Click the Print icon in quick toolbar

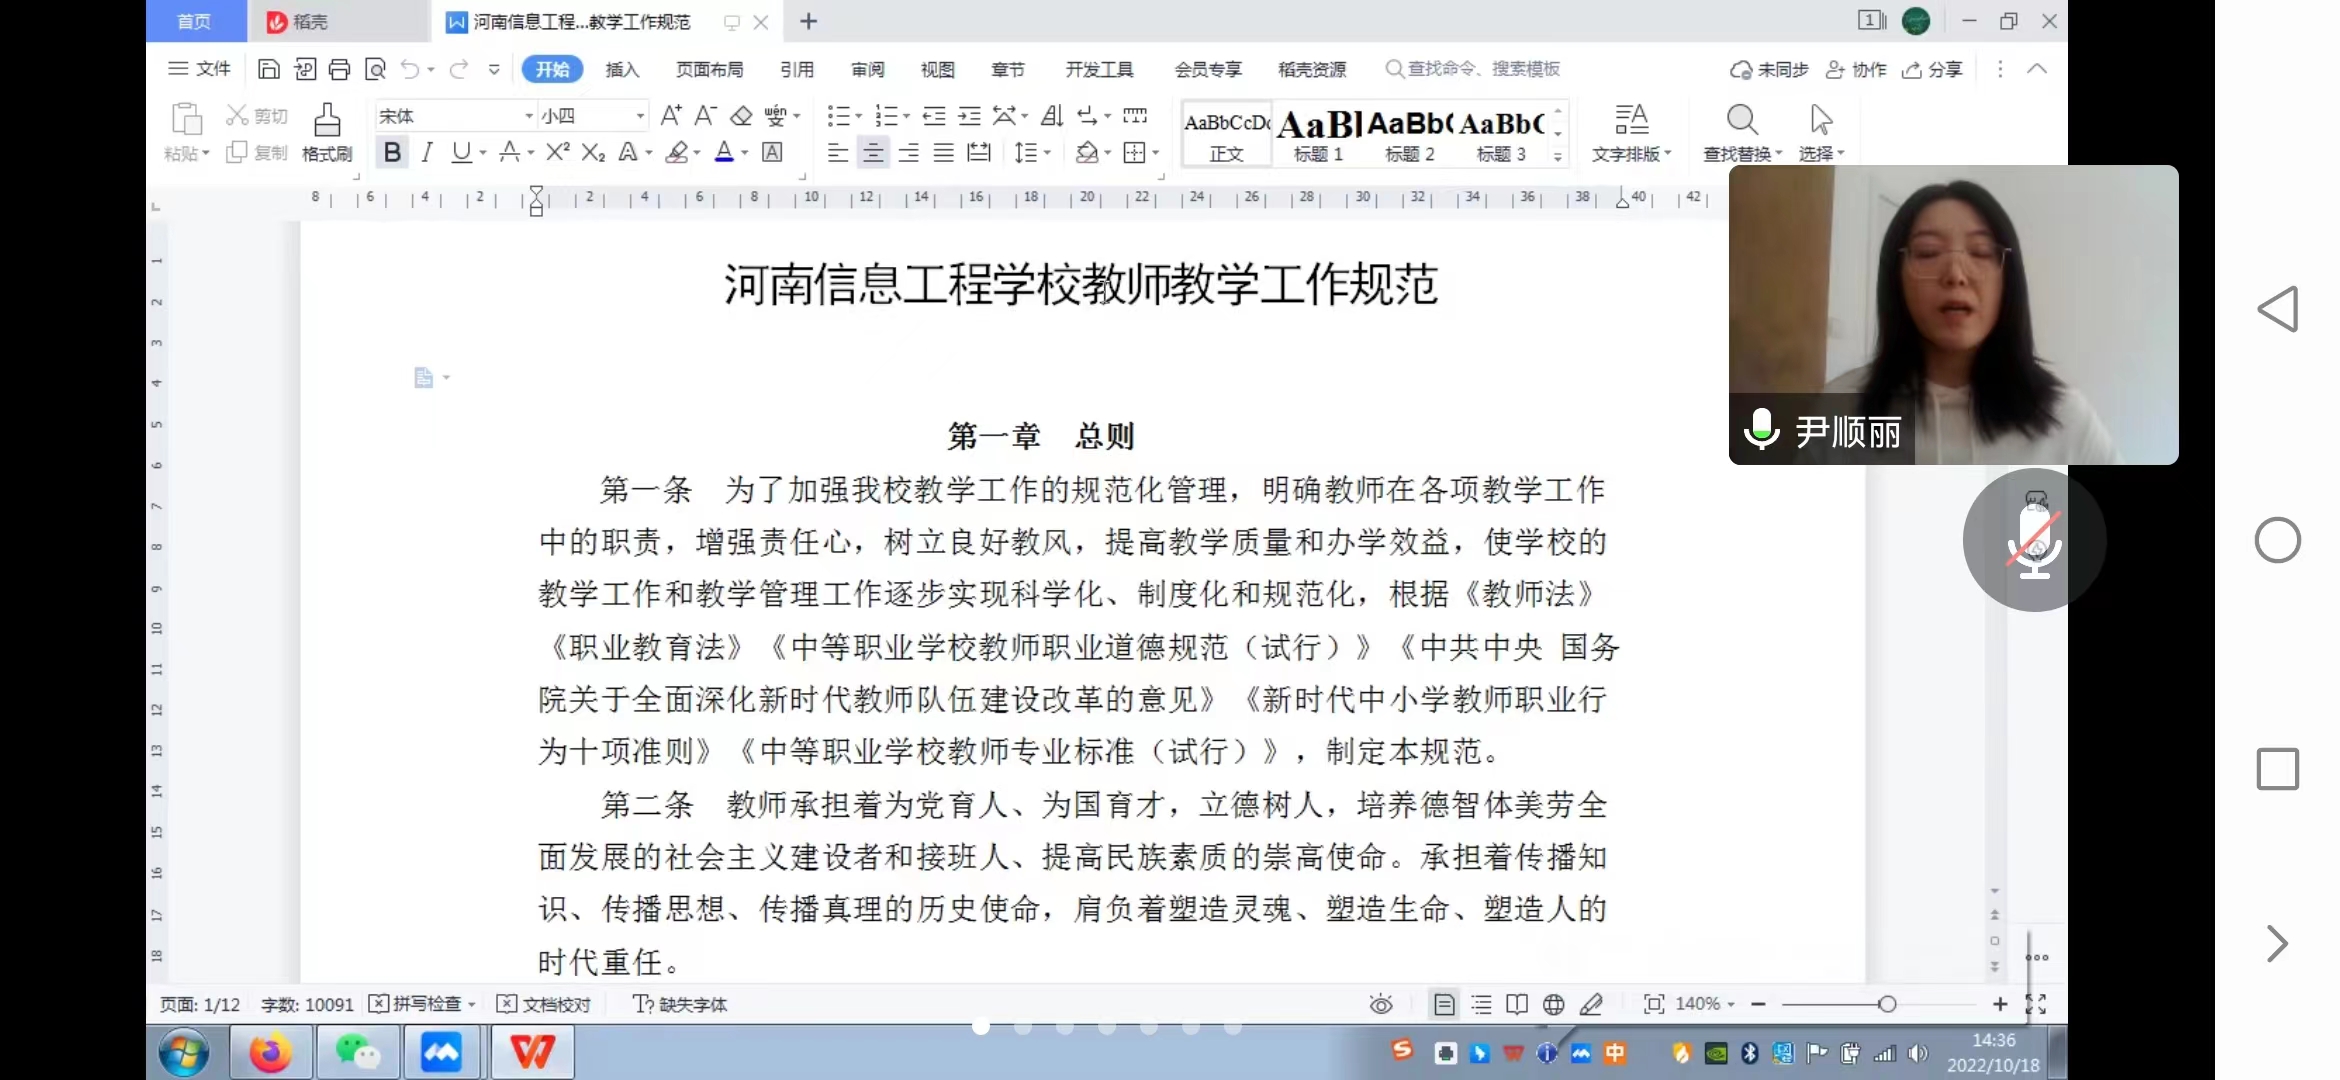[x=340, y=69]
